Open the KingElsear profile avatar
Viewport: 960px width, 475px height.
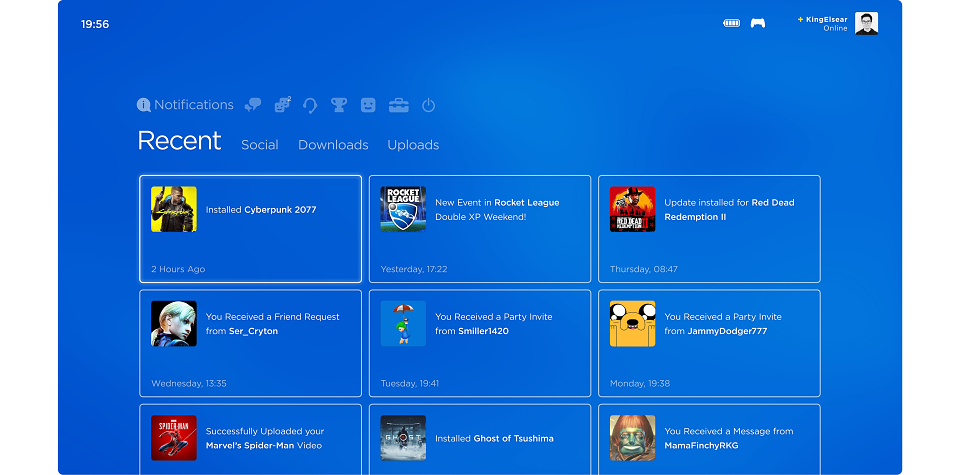tap(866, 23)
